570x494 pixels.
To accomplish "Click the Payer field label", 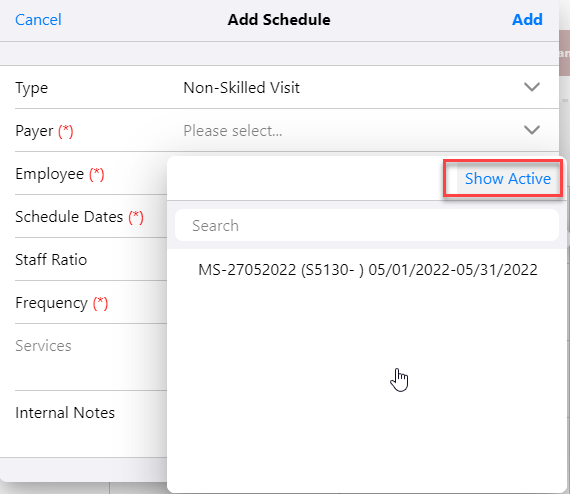I will [x=34, y=131].
